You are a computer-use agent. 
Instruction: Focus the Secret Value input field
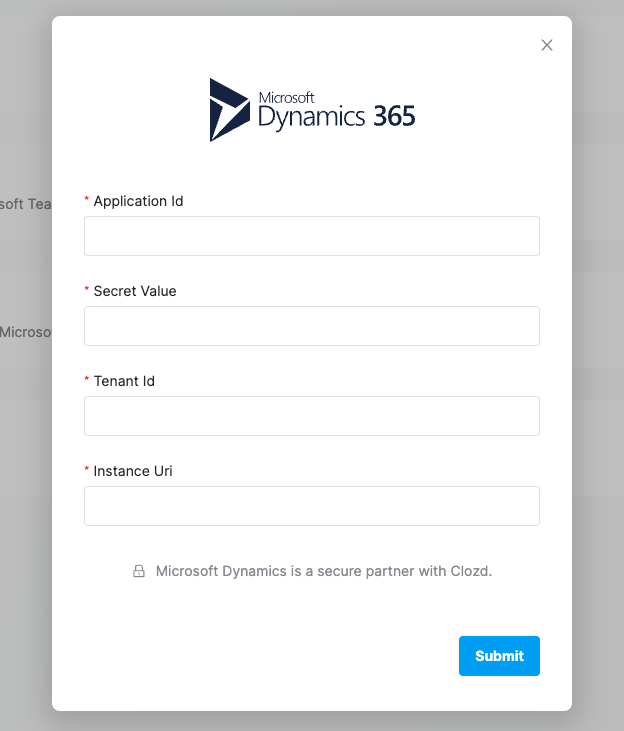coord(312,326)
